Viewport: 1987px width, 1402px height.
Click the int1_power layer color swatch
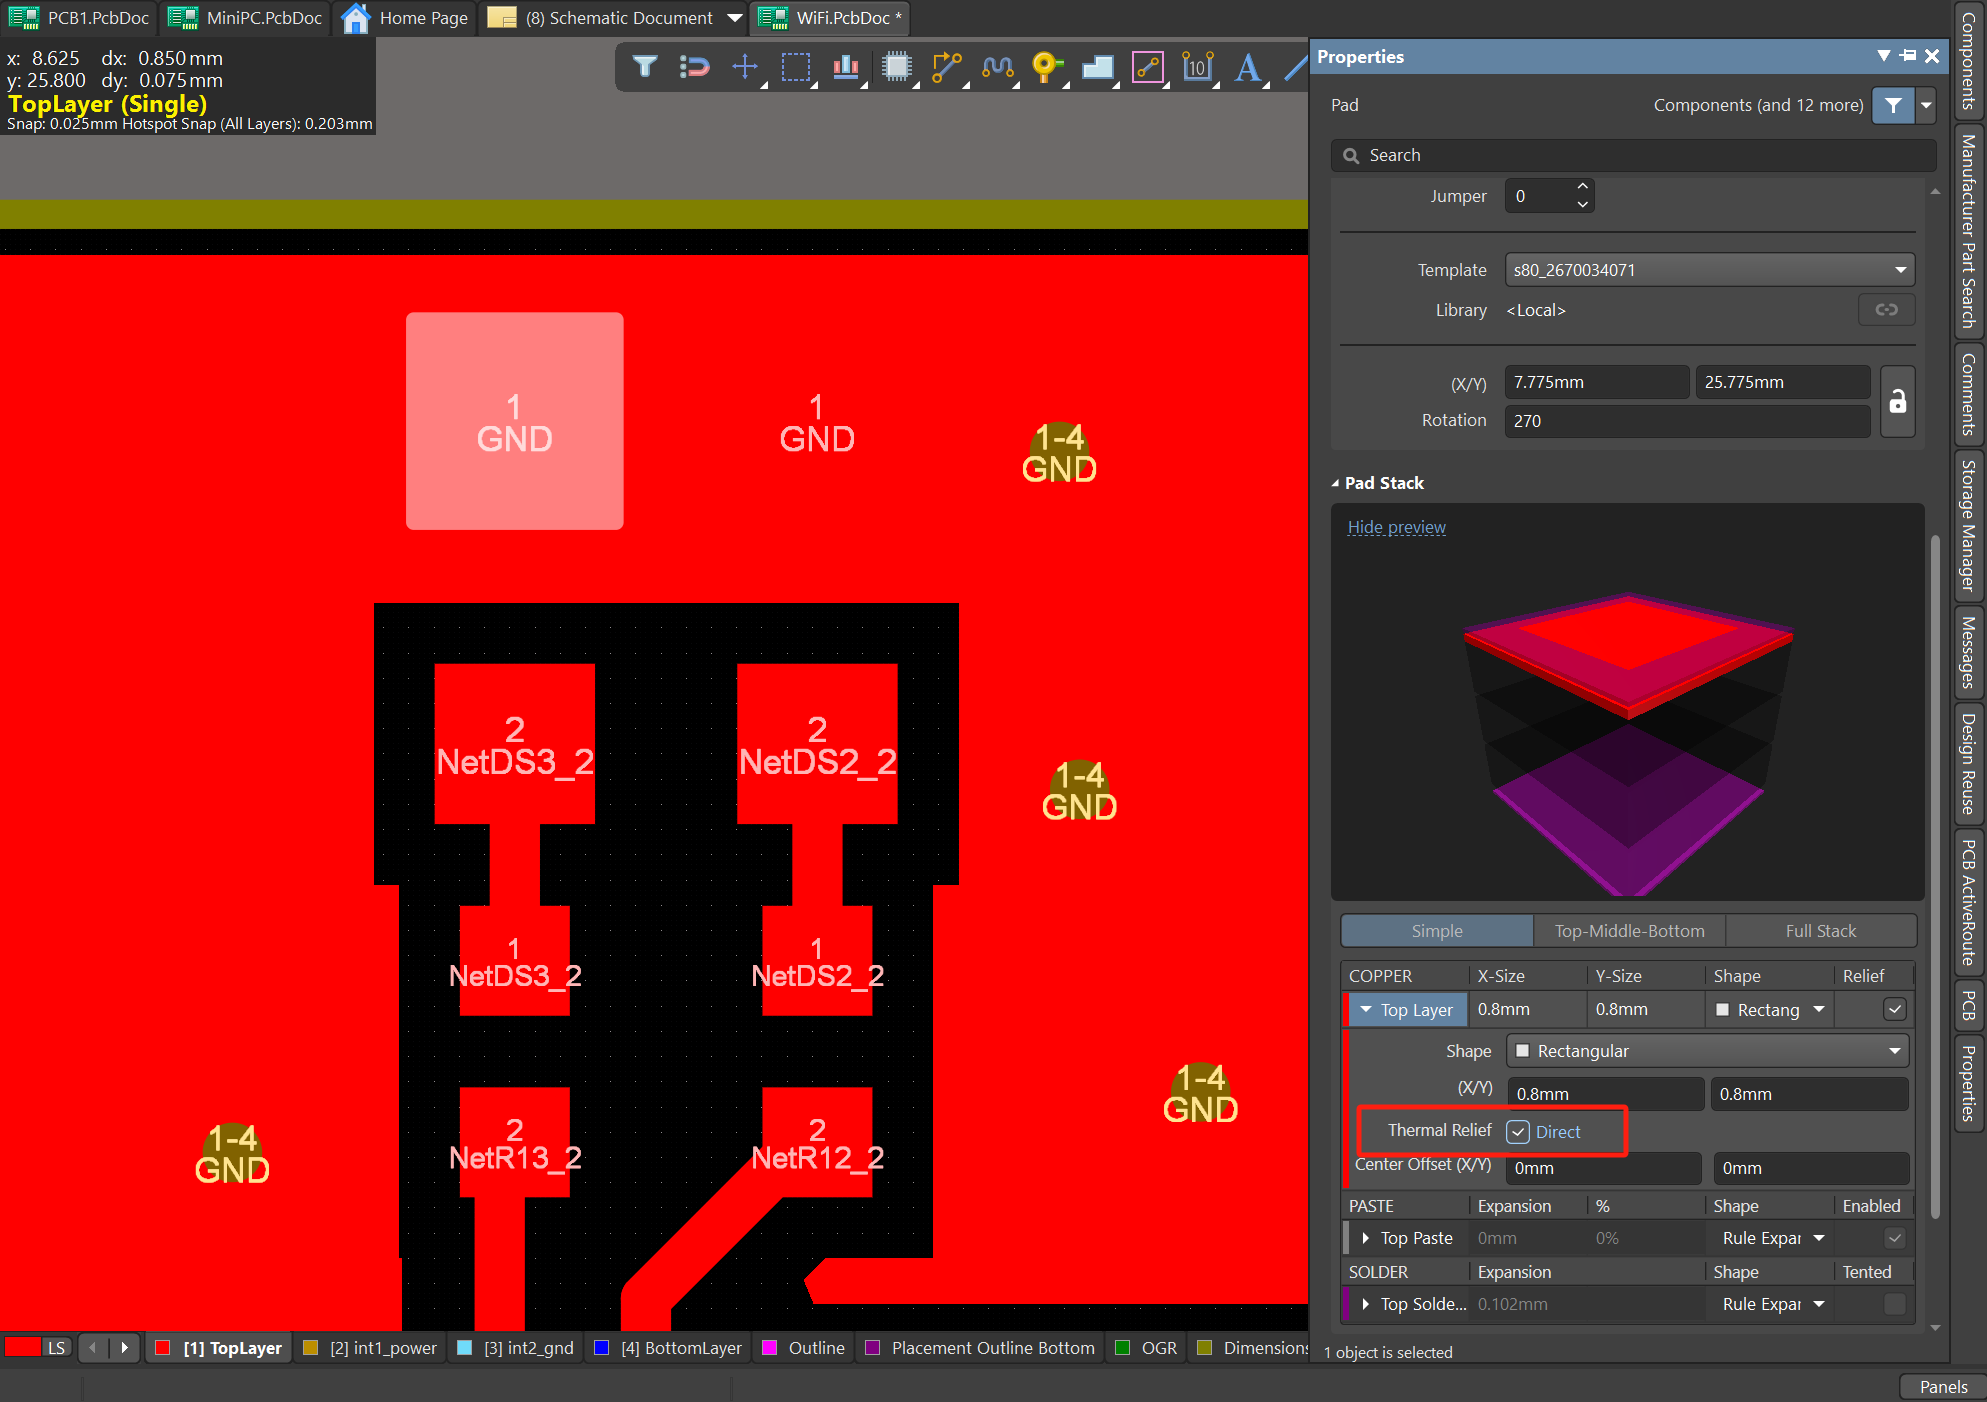(310, 1348)
